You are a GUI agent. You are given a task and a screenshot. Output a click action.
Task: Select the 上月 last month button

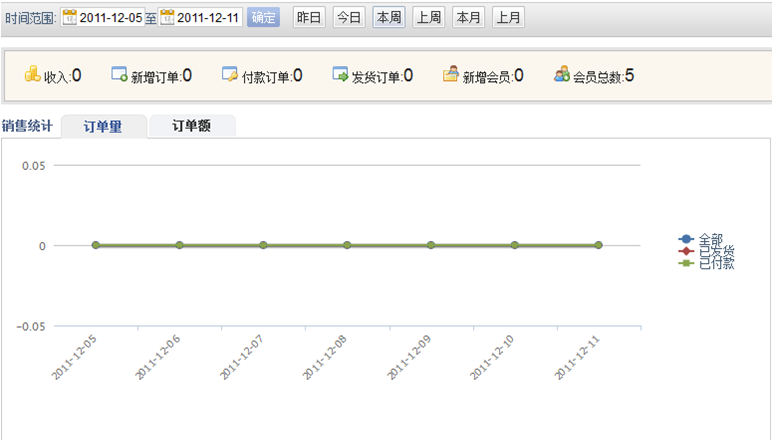coord(508,18)
